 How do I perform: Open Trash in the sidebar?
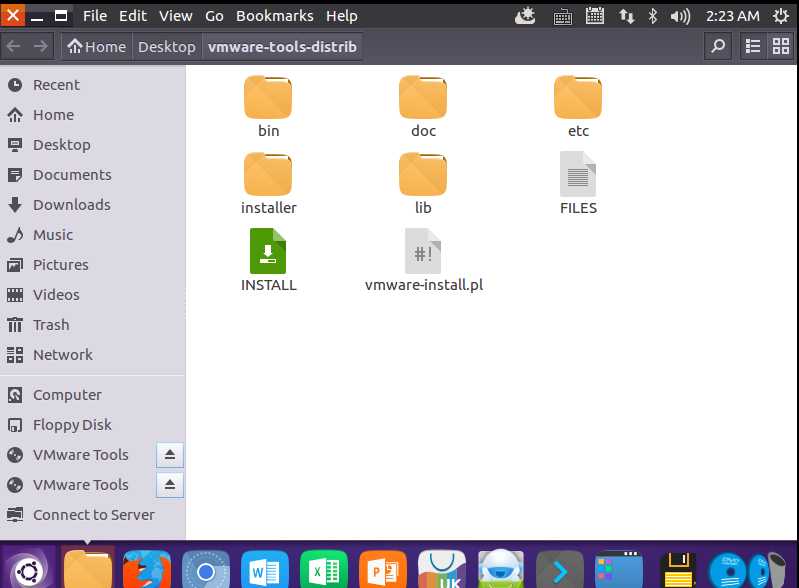tap(92, 325)
